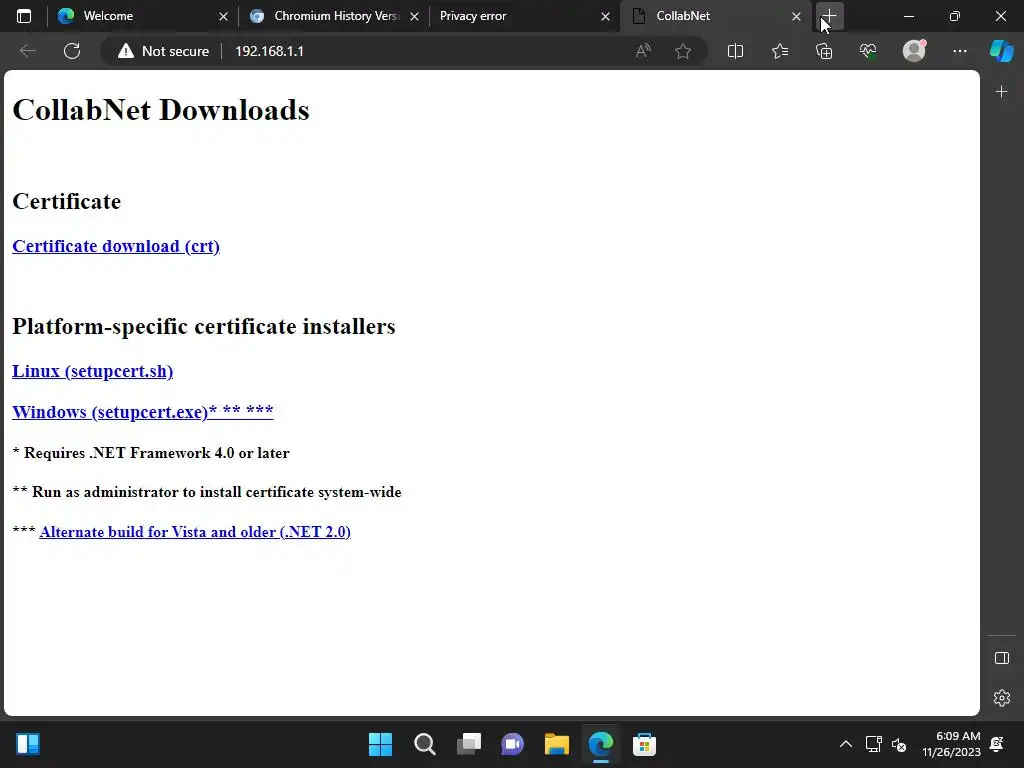
Task: Activate the Read aloud icon
Action: tap(643, 51)
